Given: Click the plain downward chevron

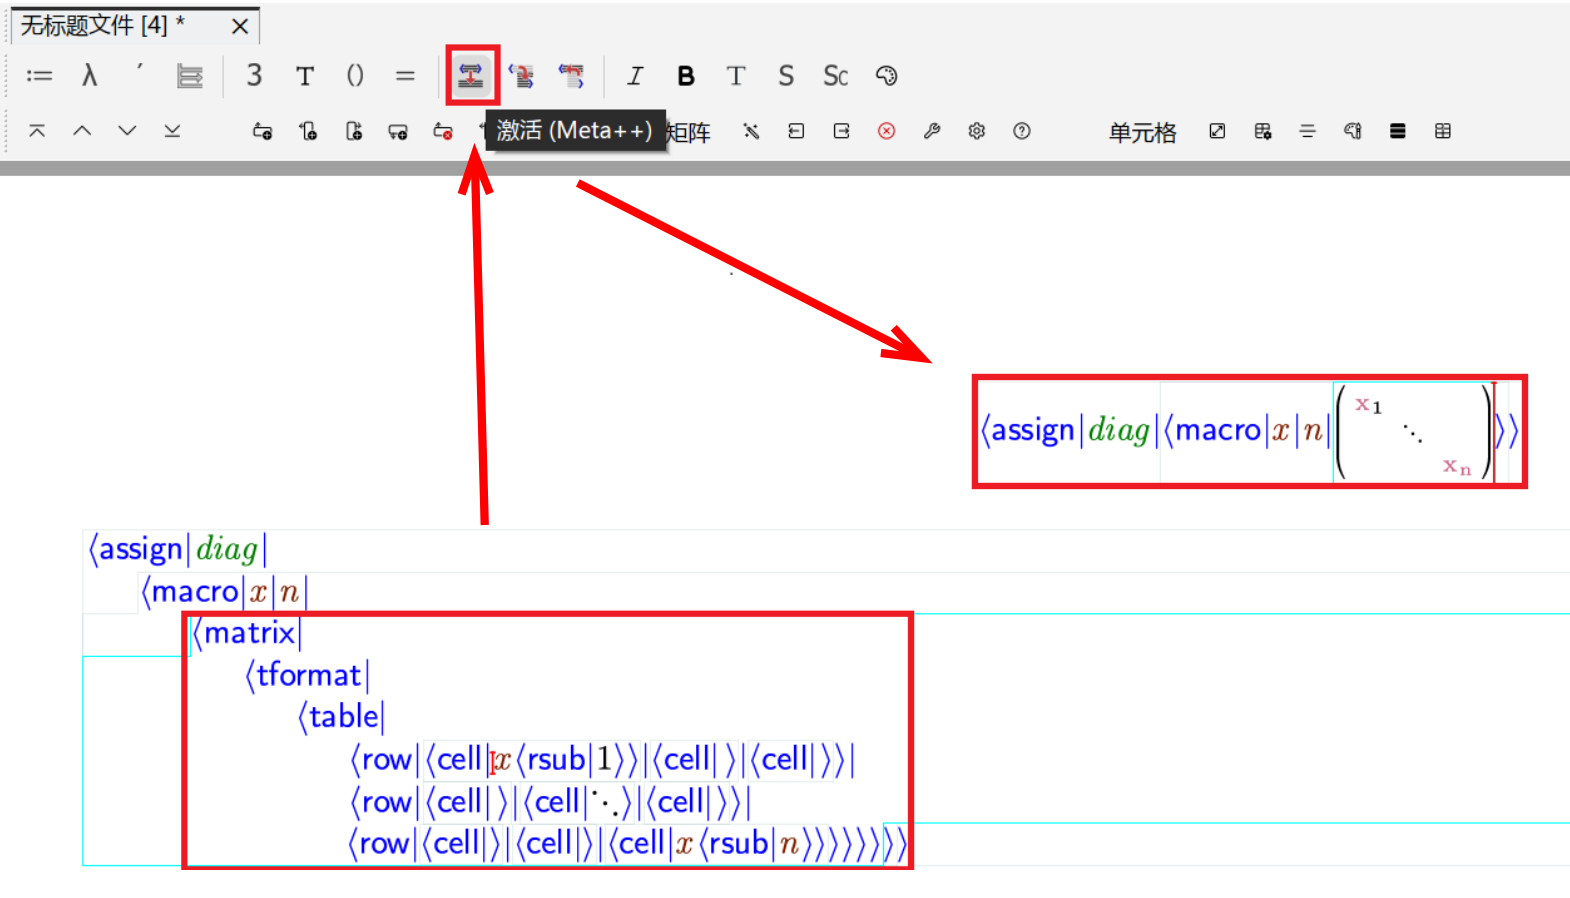Looking at the screenshot, I should 127,131.
